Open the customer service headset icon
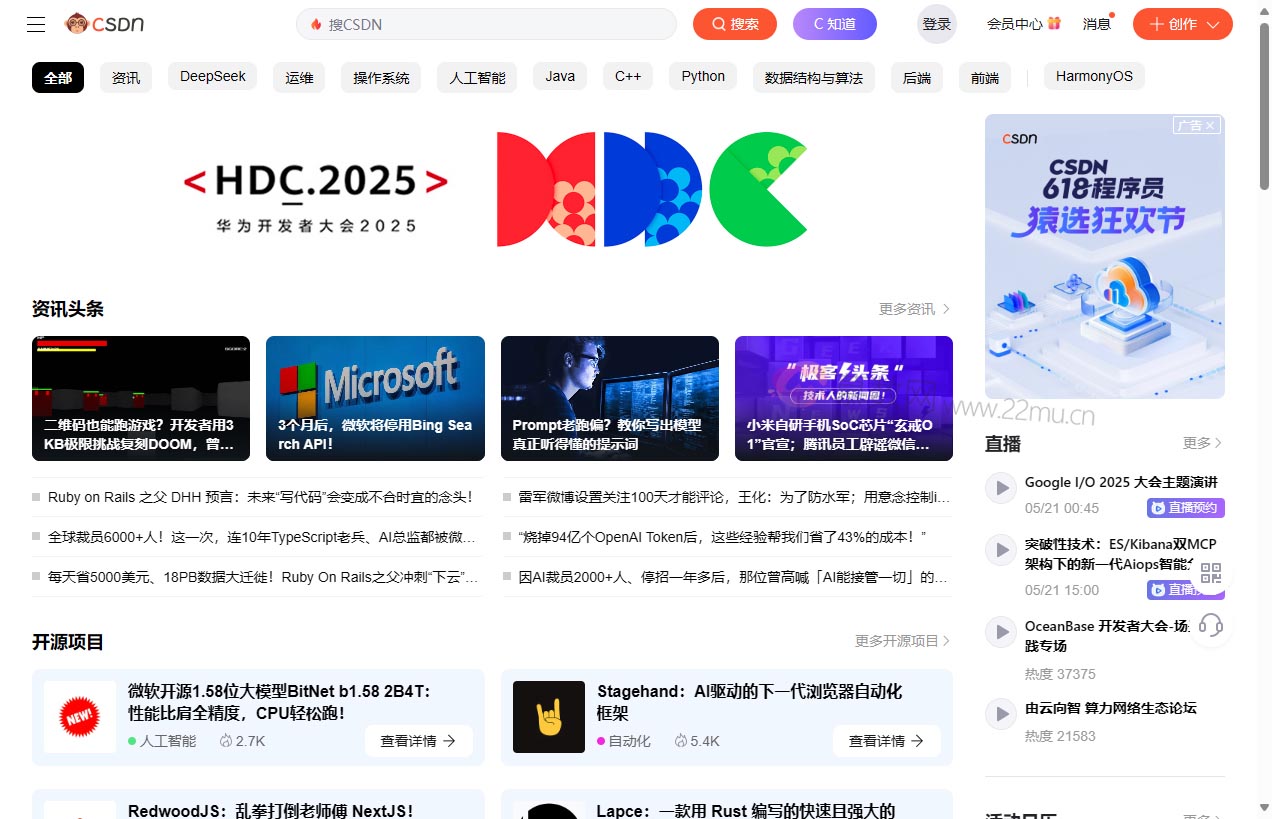This screenshot has height=819, width=1272. (1210, 625)
